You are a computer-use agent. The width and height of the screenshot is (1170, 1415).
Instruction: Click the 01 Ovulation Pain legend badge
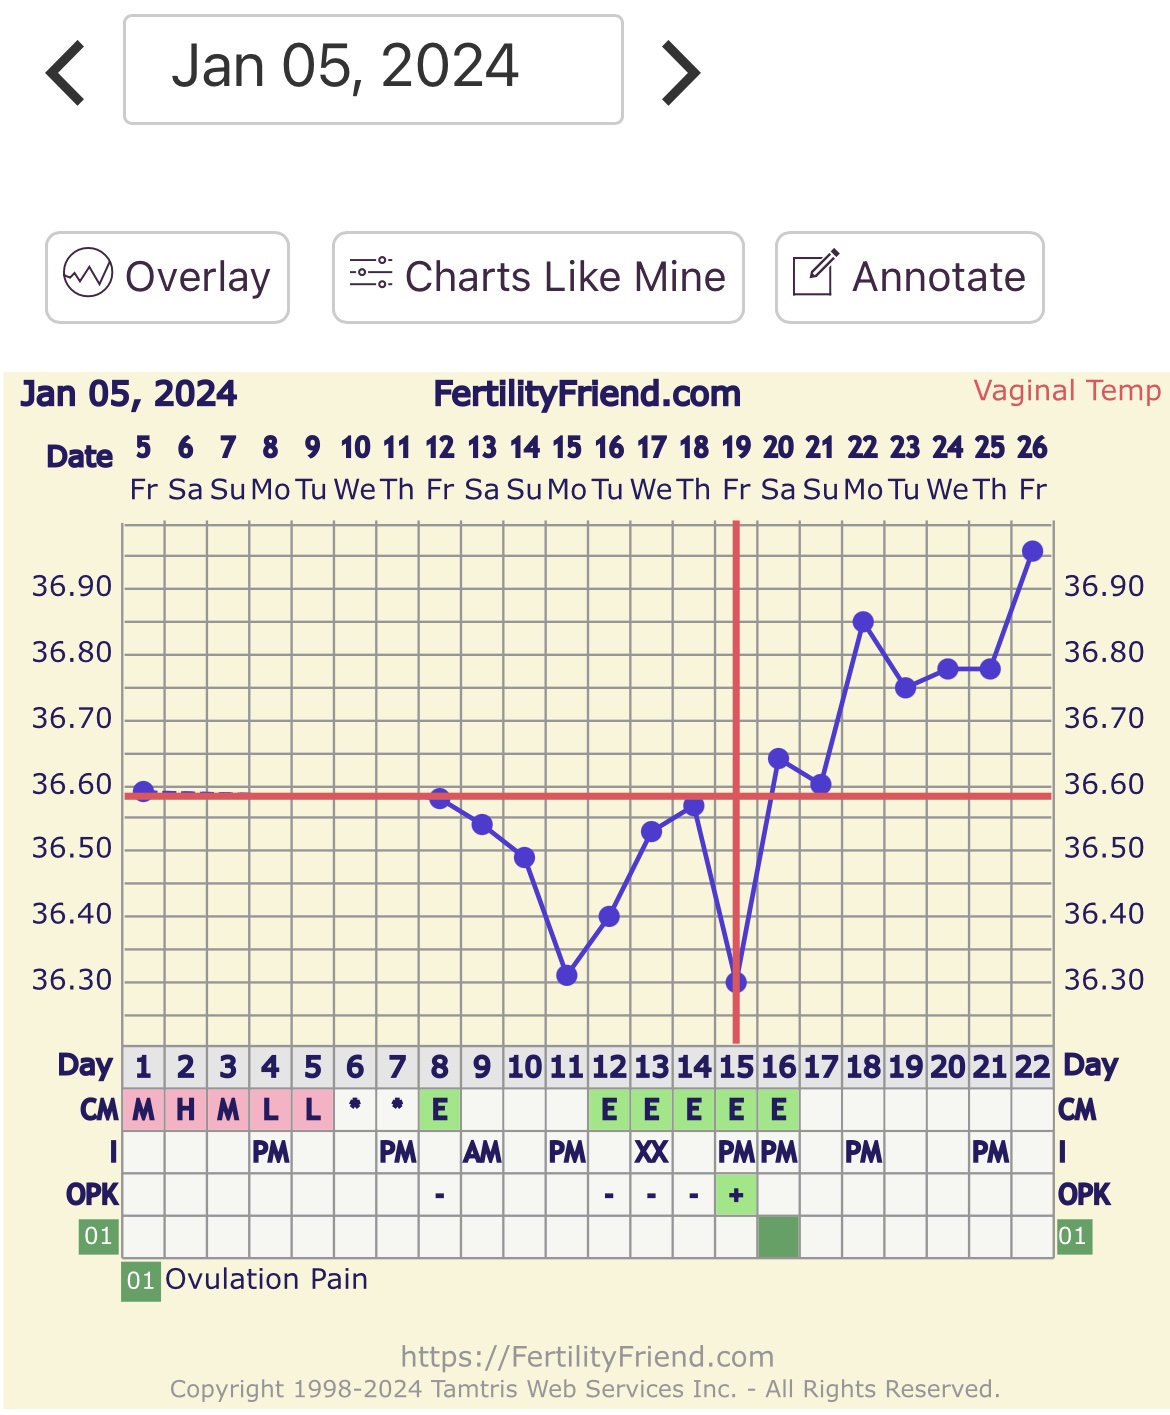tap(140, 1280)
